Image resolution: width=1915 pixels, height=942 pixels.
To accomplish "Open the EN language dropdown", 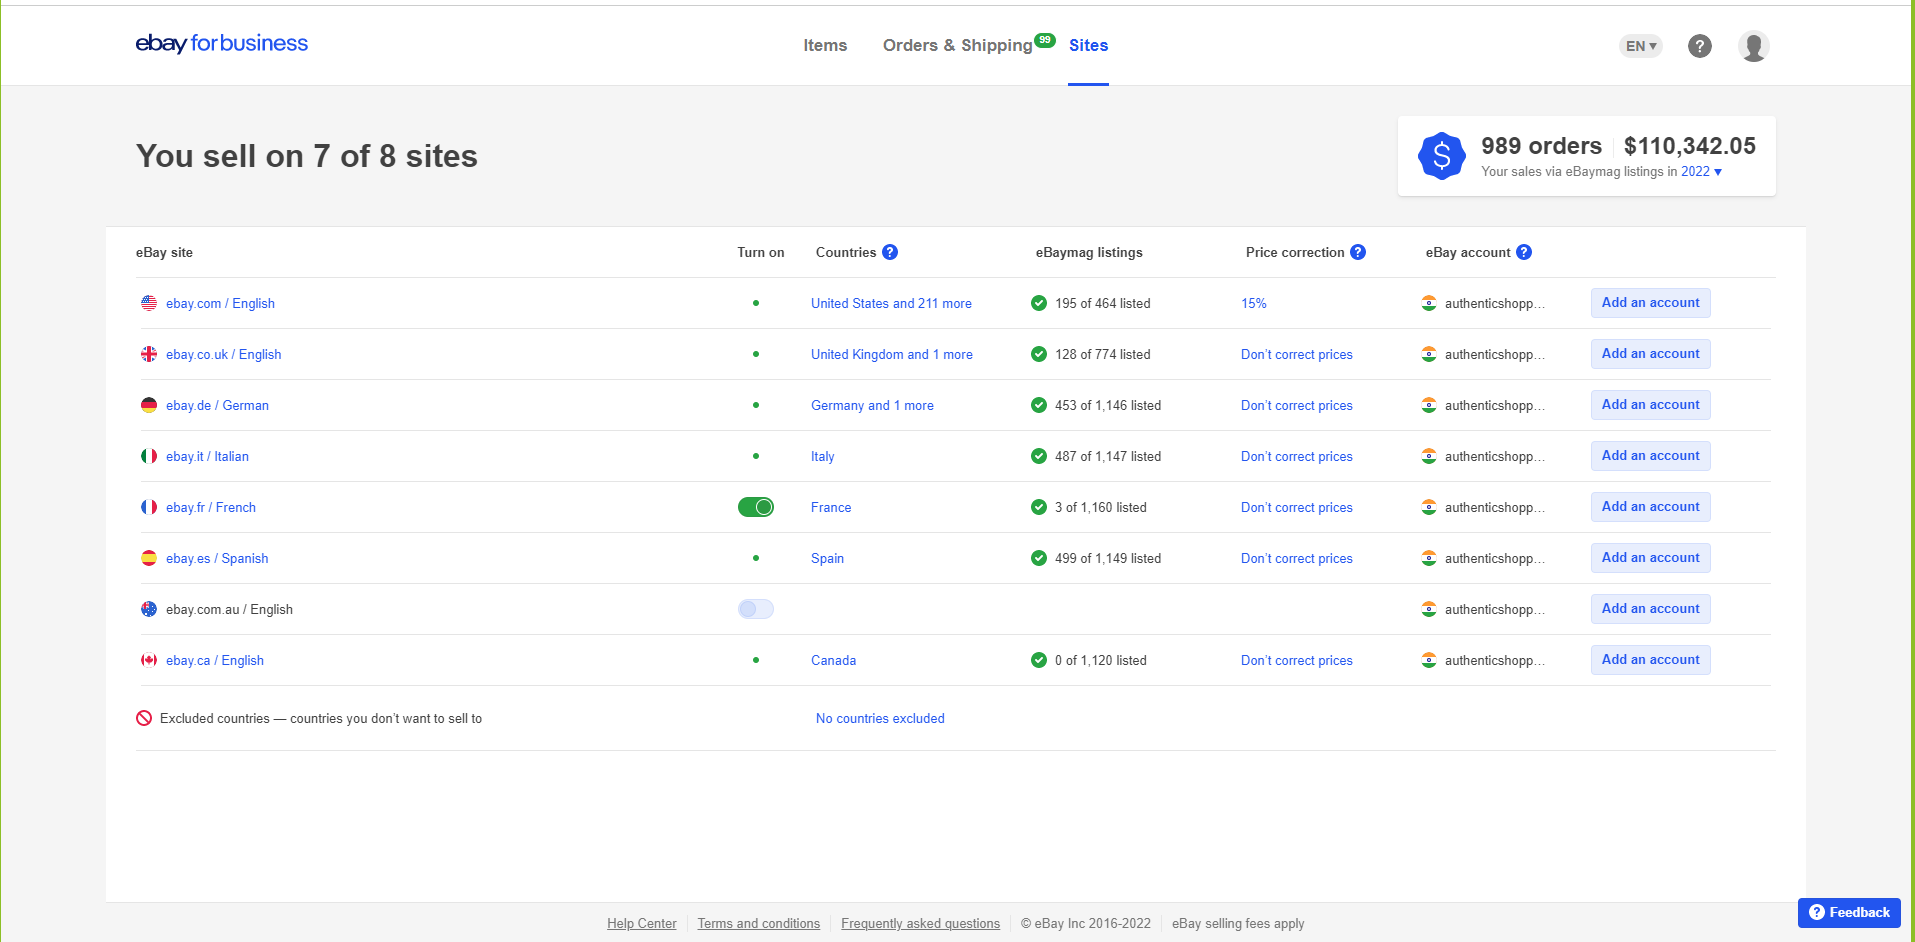I will [1640, 46].
